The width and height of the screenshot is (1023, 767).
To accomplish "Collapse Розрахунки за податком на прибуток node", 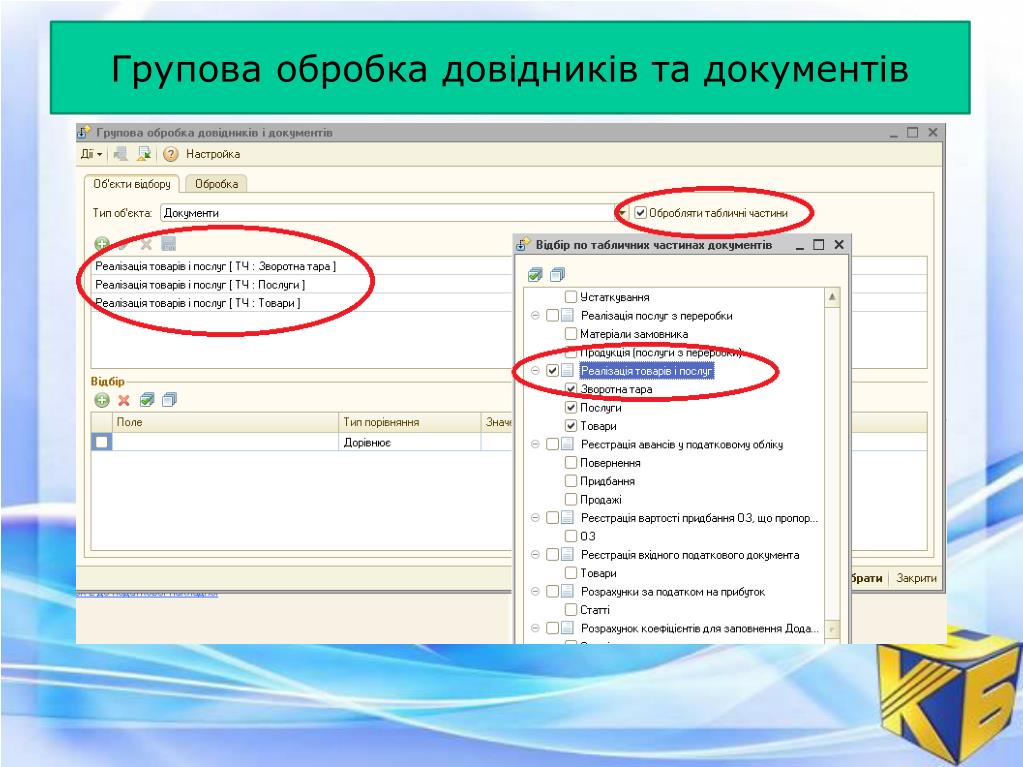I will click(x=535, y=592).
